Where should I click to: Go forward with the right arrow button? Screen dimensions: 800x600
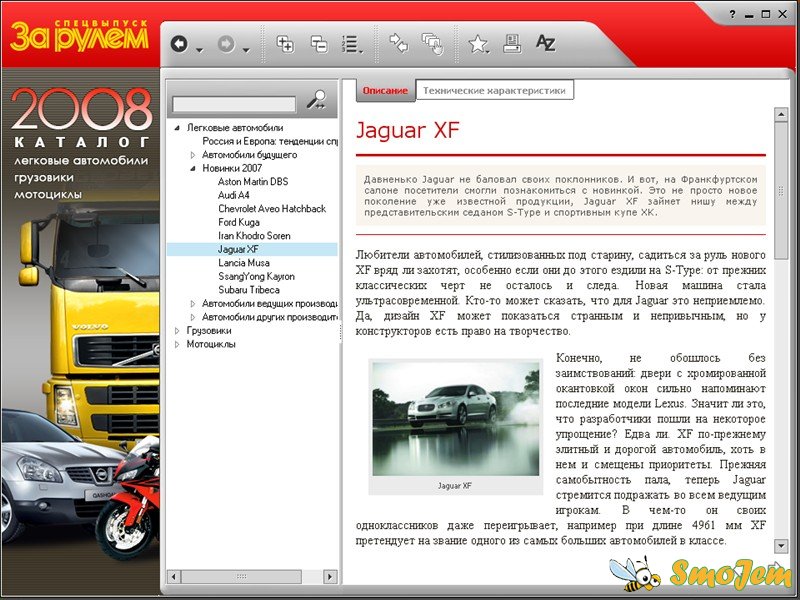[x=226, y=44]
